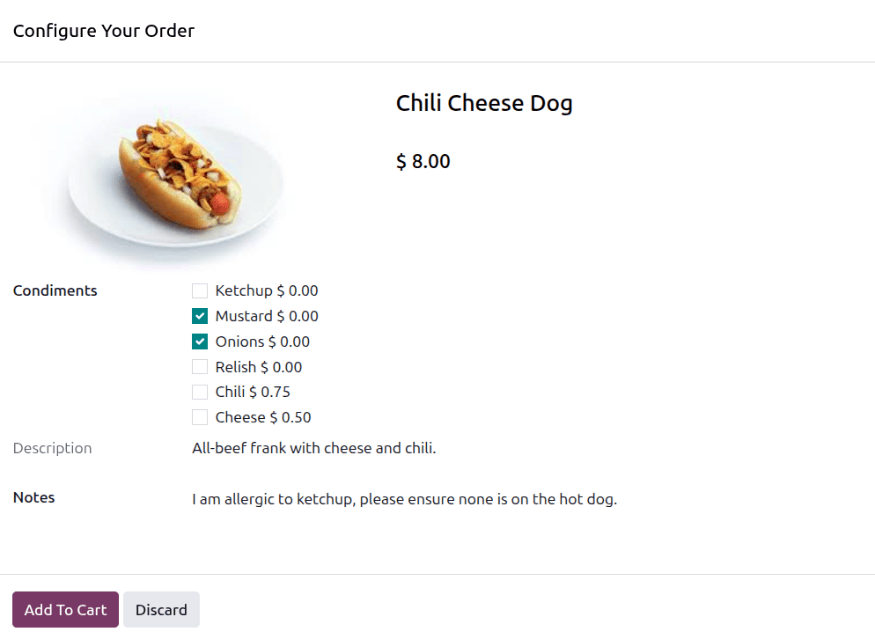
Task: Disable the Mustard condiment checkbox
Action: tap(200, 315)
